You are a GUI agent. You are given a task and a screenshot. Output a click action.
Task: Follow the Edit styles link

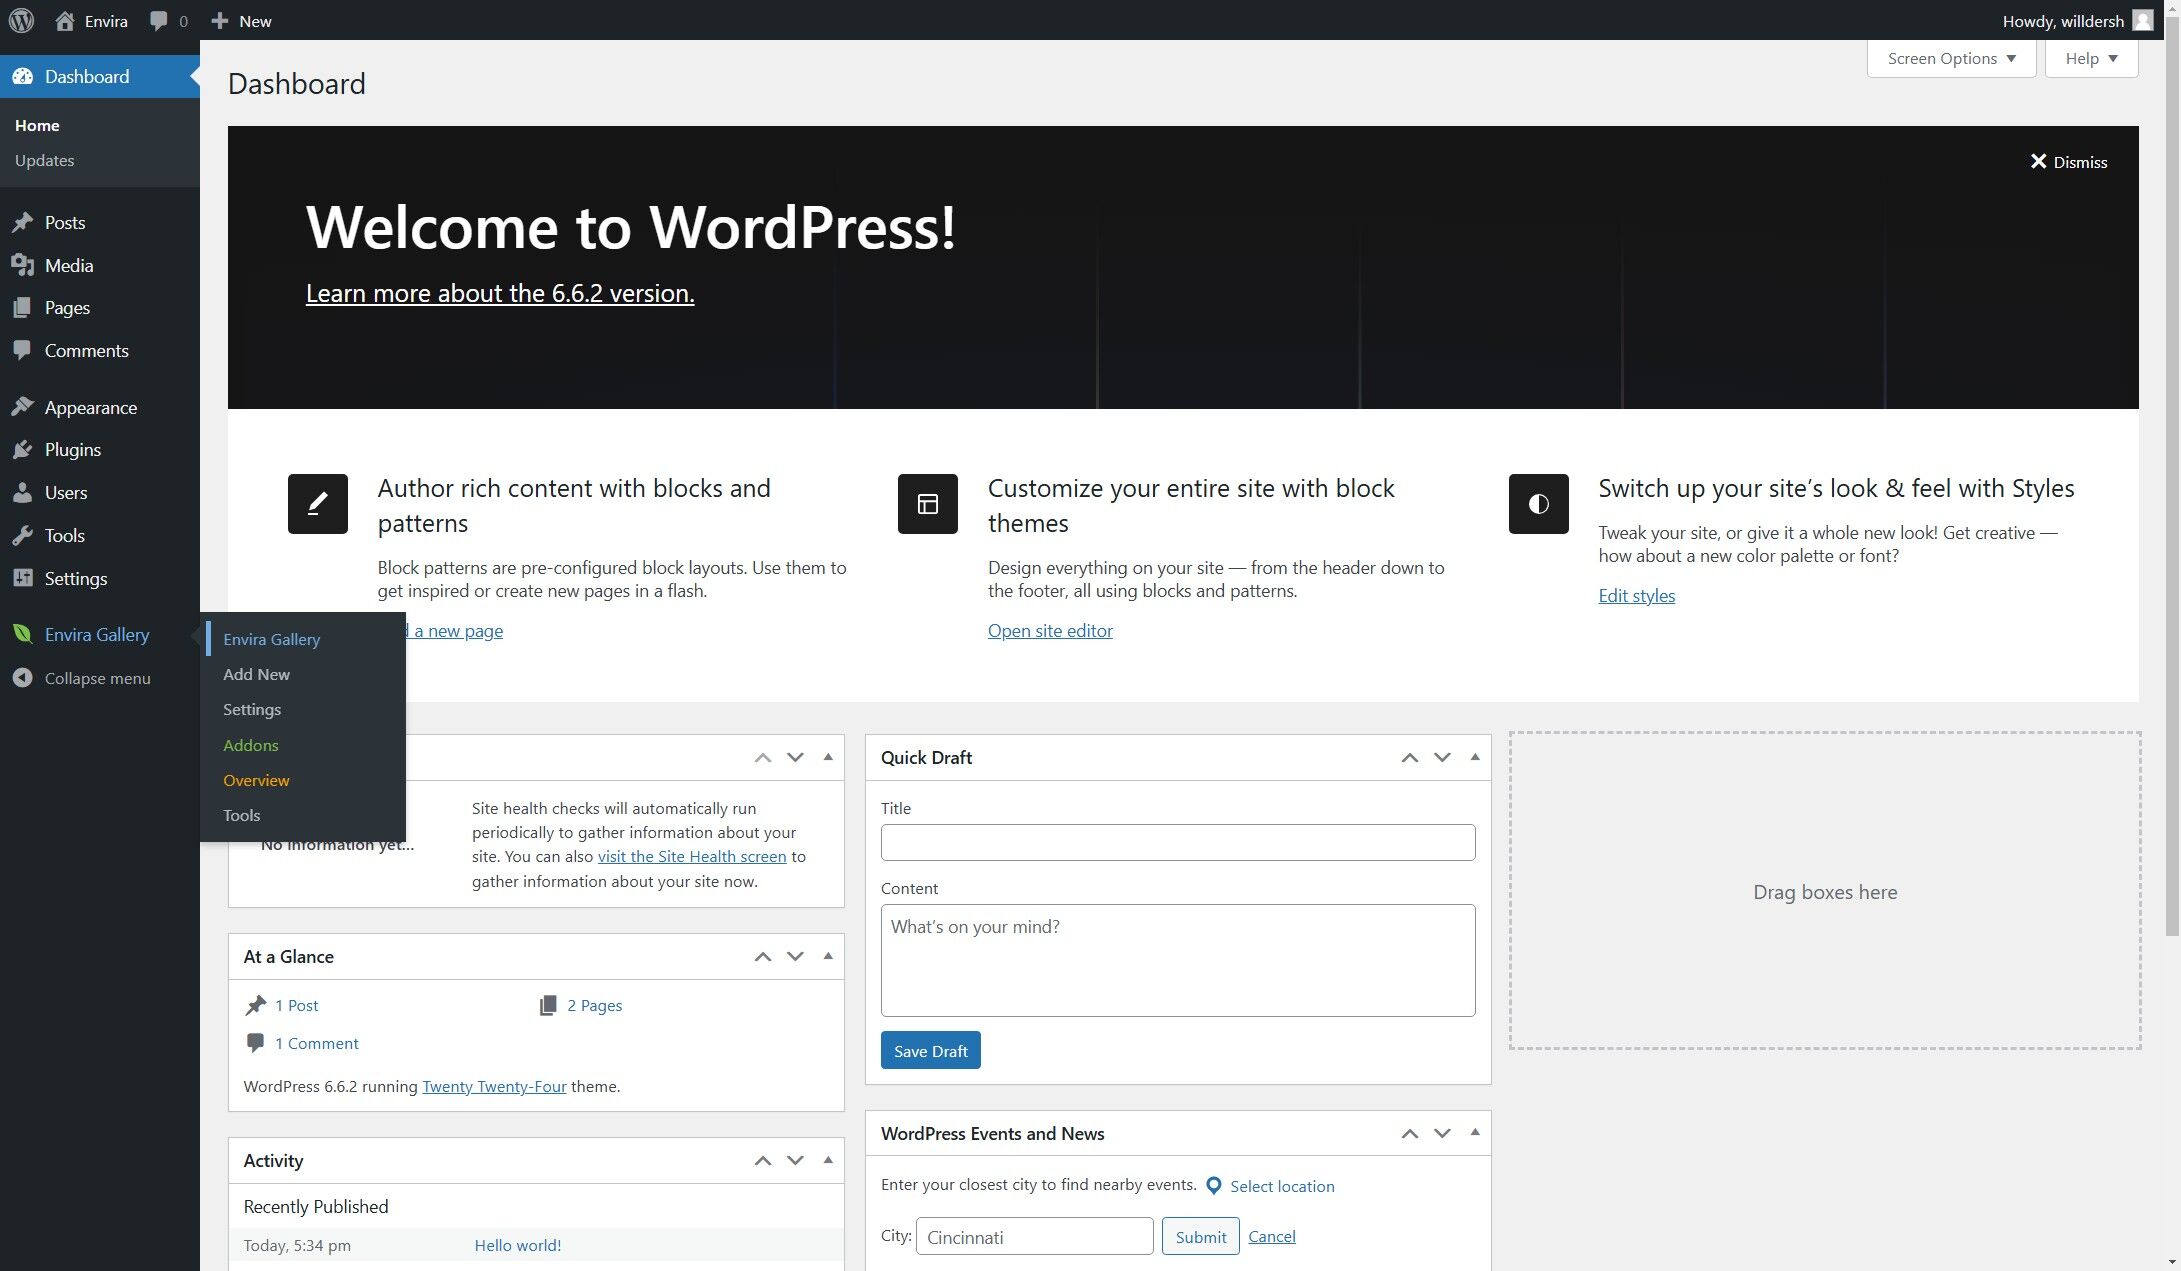tap(1636, 596)
